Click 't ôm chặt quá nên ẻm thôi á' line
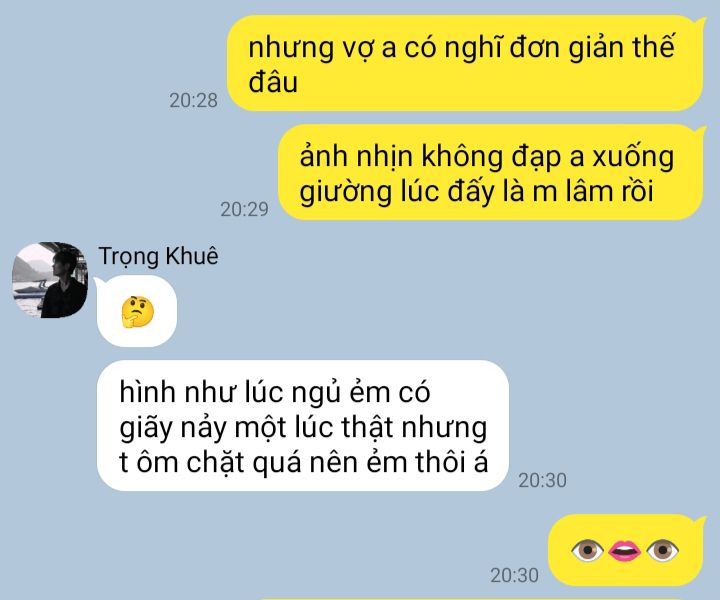Viewport: 720px width, 600px height. click(x=304, y=462)
